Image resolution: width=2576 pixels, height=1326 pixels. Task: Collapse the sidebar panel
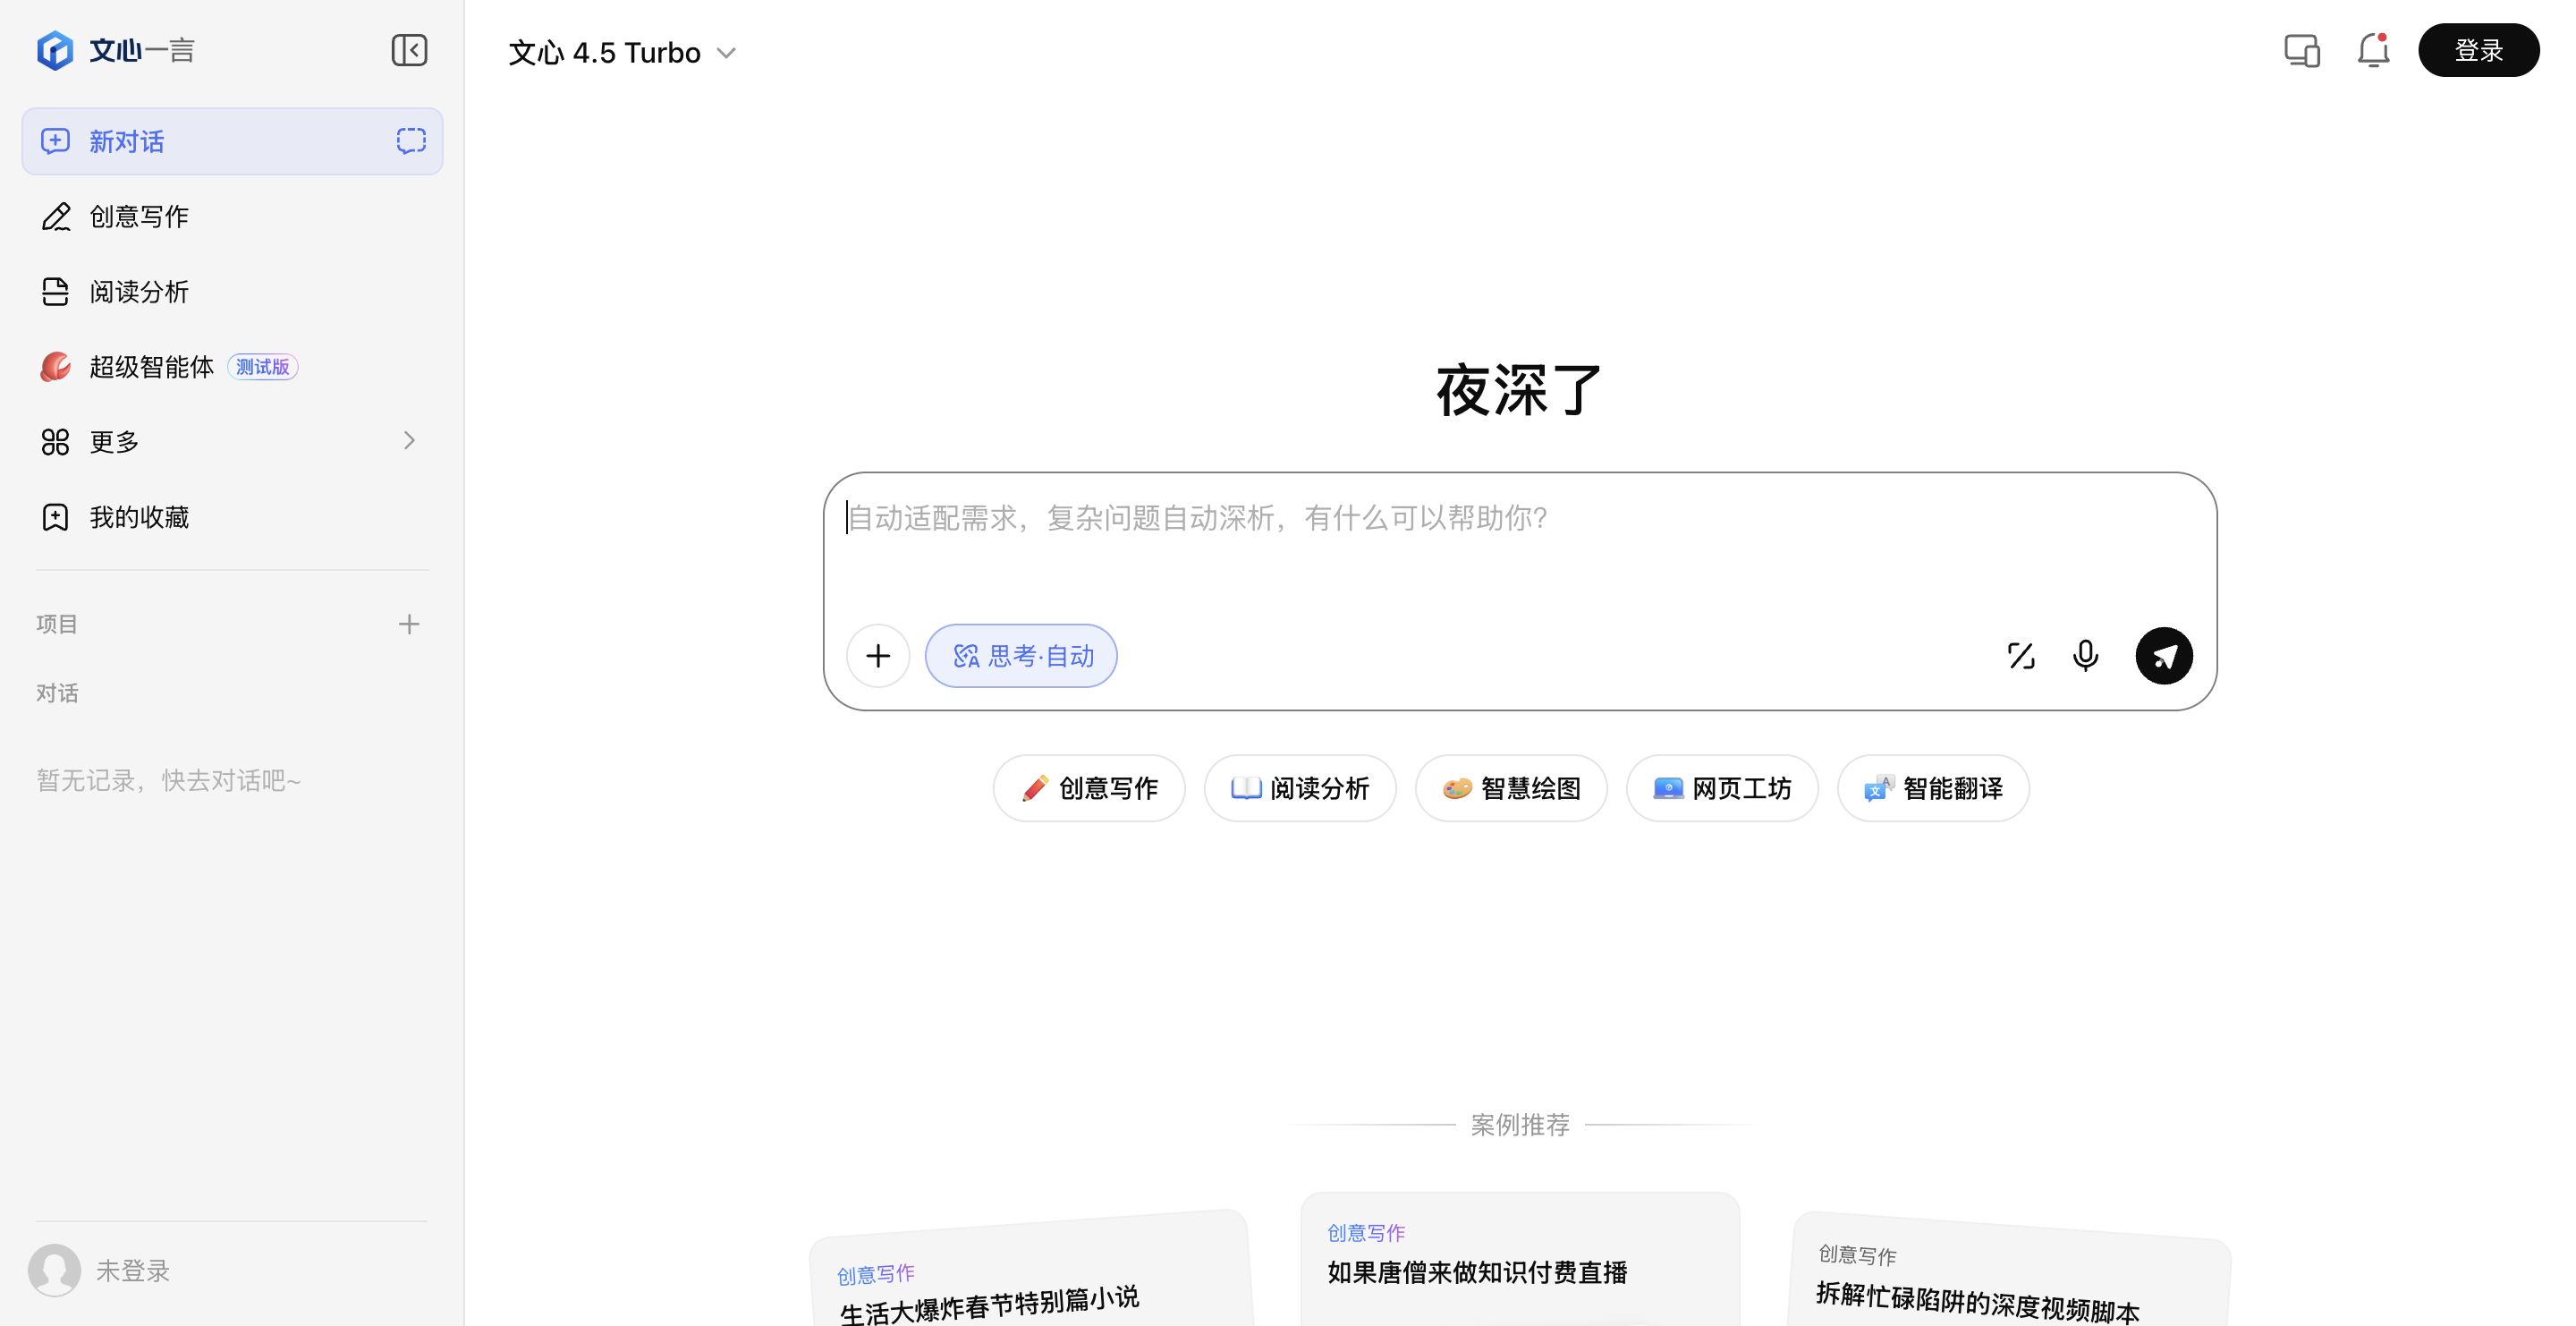409,50
